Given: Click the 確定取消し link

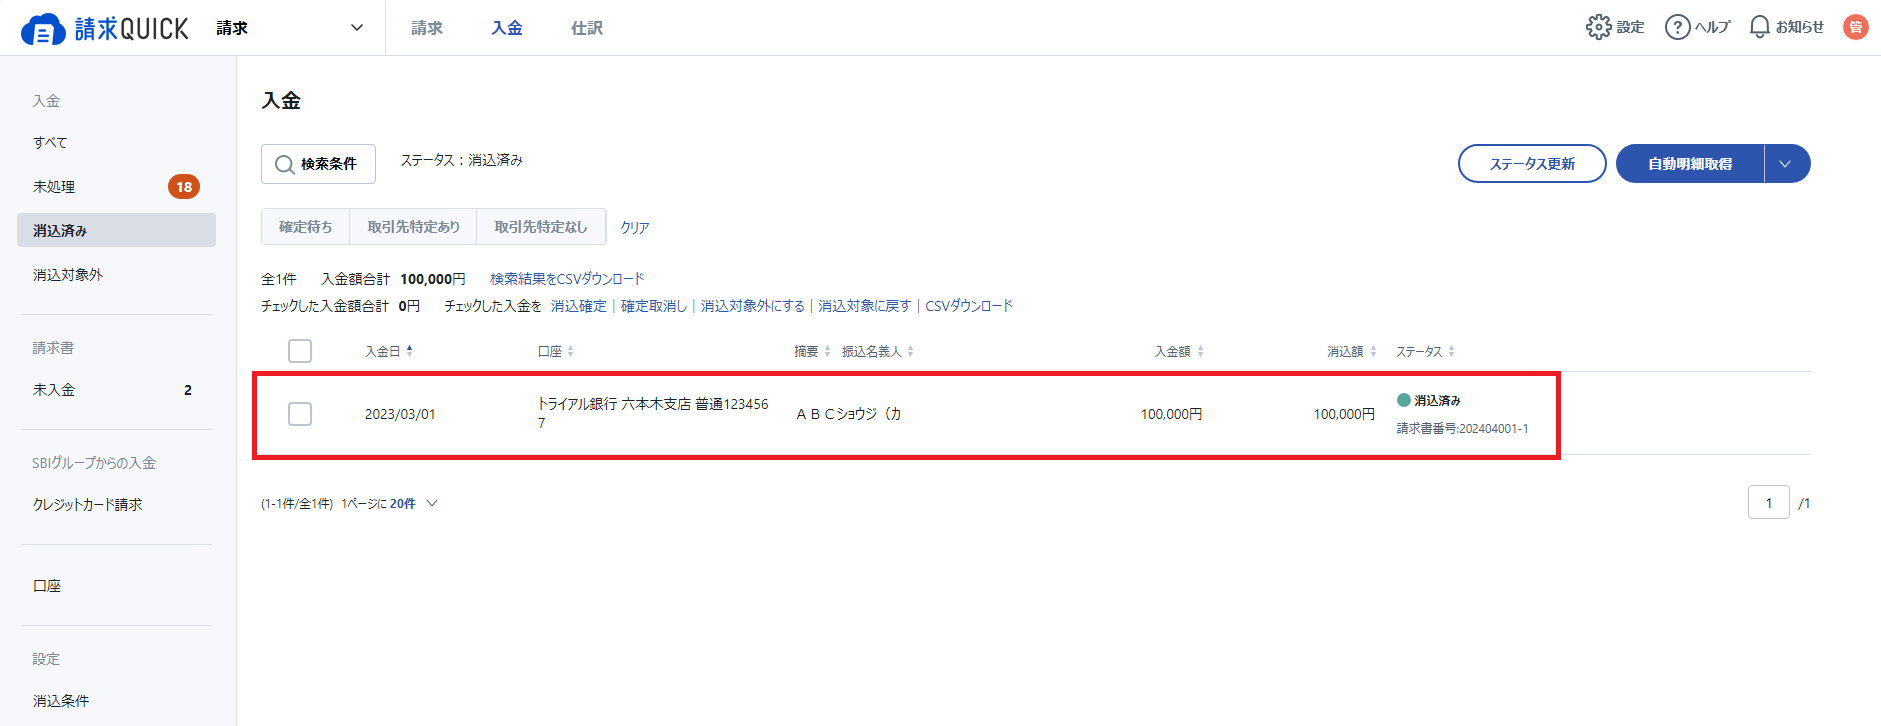Looking at the screenshot, I should coord(654,306).
